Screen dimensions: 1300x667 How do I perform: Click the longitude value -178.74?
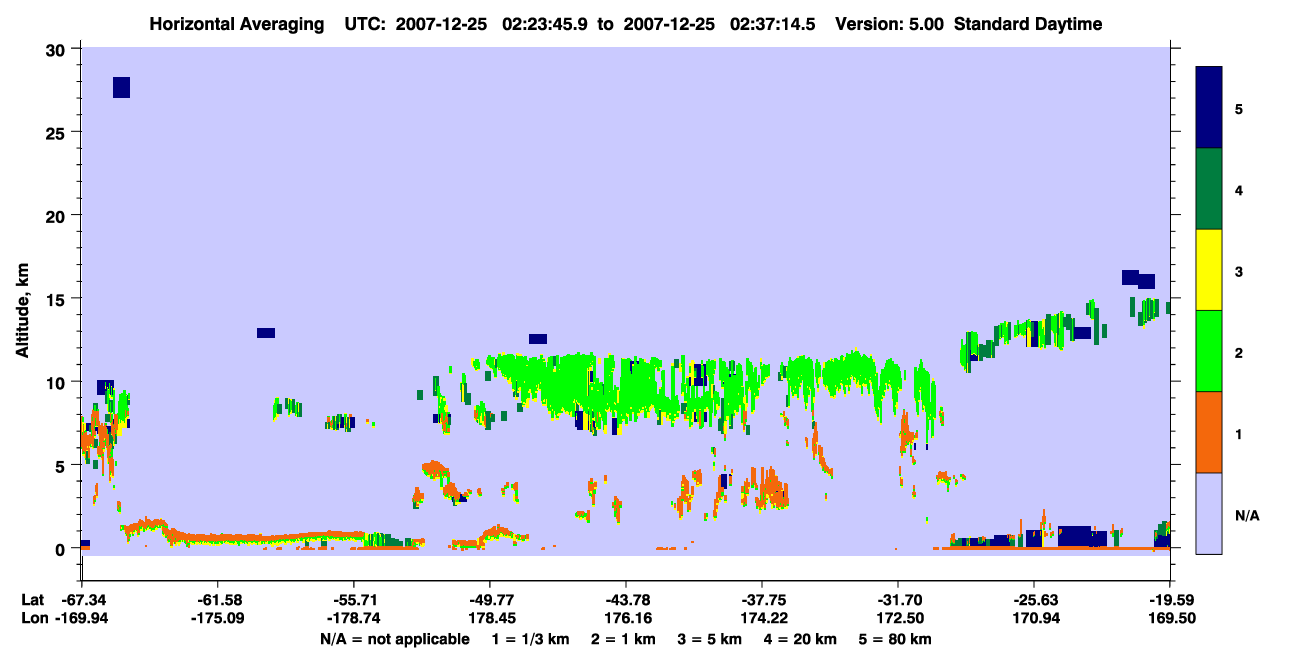[x=353, y=618]
